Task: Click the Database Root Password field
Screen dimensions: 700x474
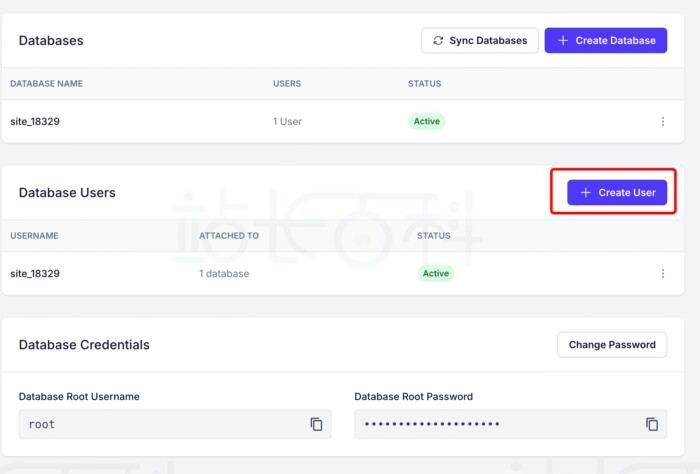Action: [495, 424]
